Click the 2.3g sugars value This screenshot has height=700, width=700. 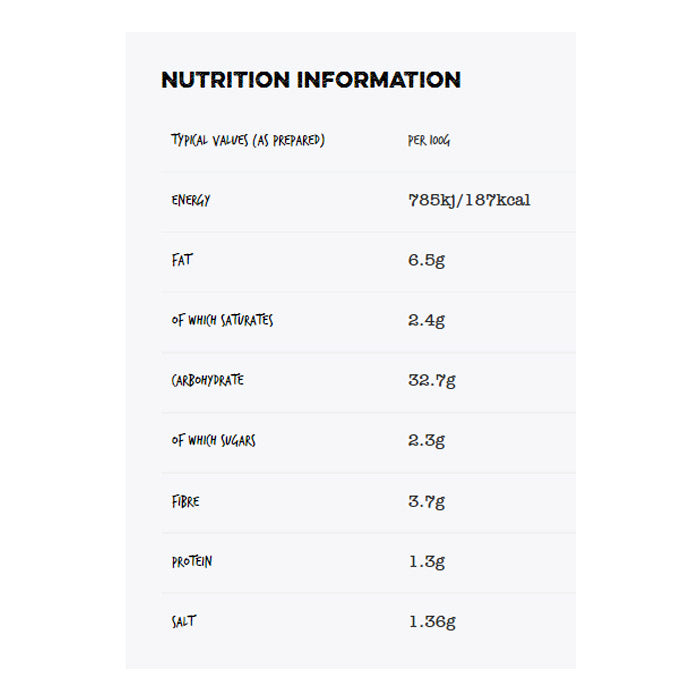pyautogui.click(x=426, y=440)
